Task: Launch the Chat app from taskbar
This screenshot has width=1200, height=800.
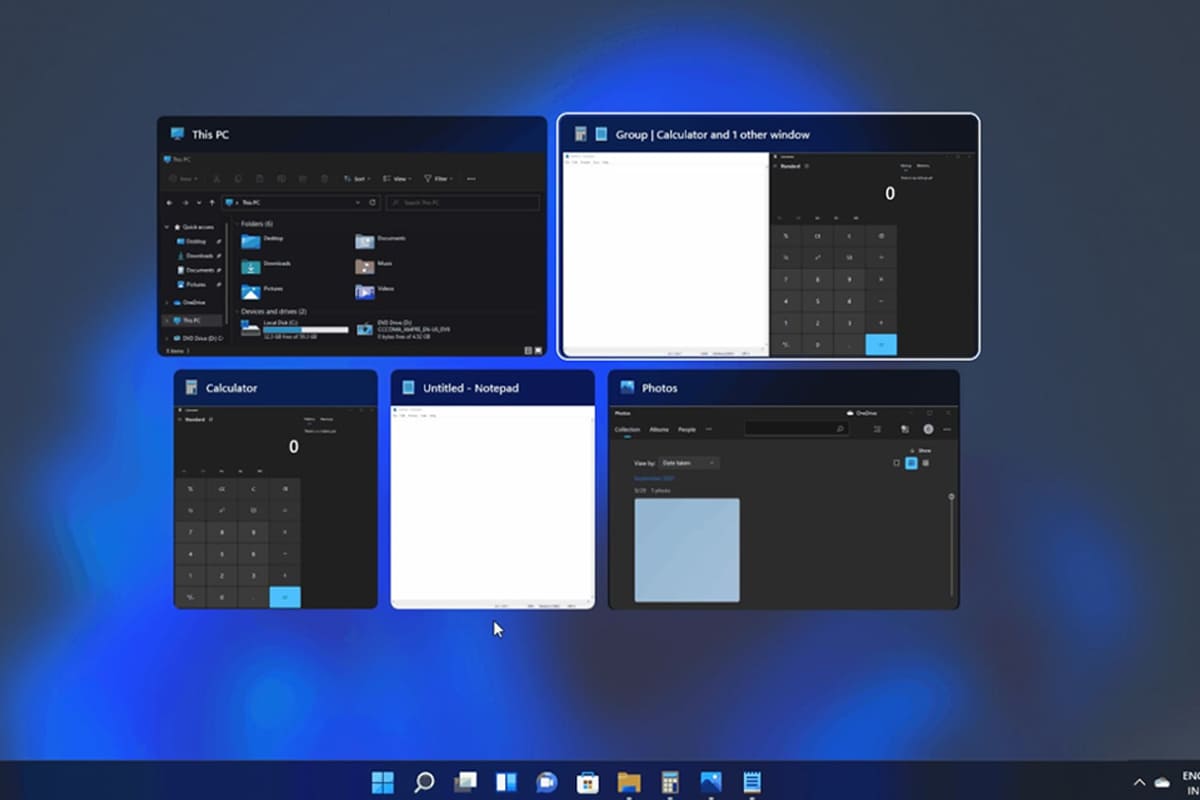Action: pos(547,782)
